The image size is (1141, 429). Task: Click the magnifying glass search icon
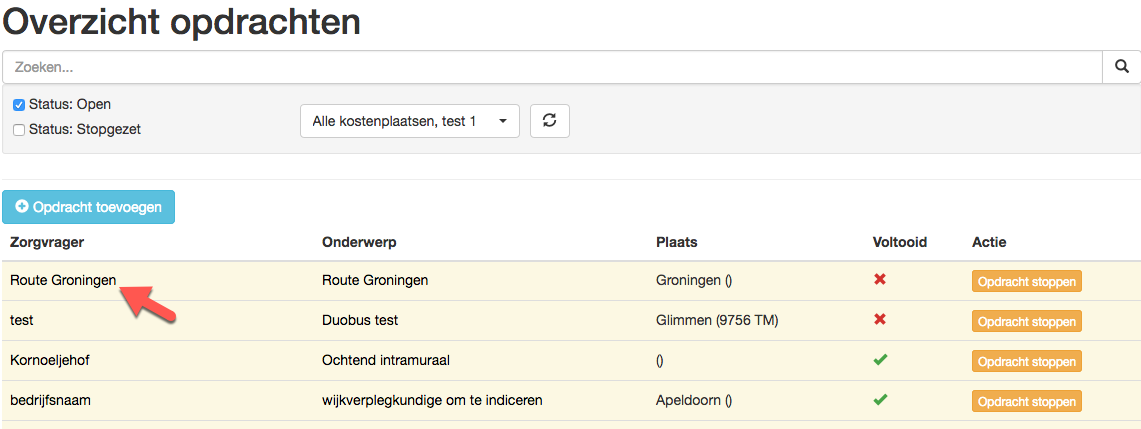point(1121,67)
